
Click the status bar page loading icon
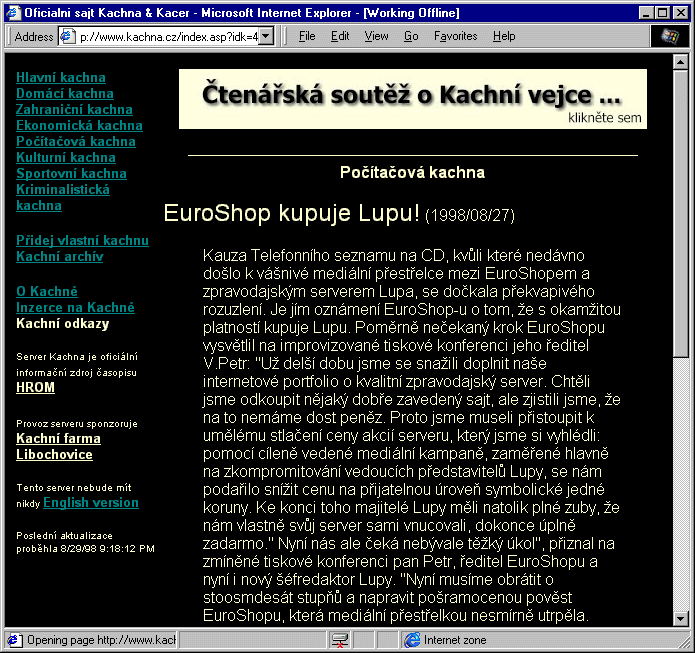tap(14, 640)
